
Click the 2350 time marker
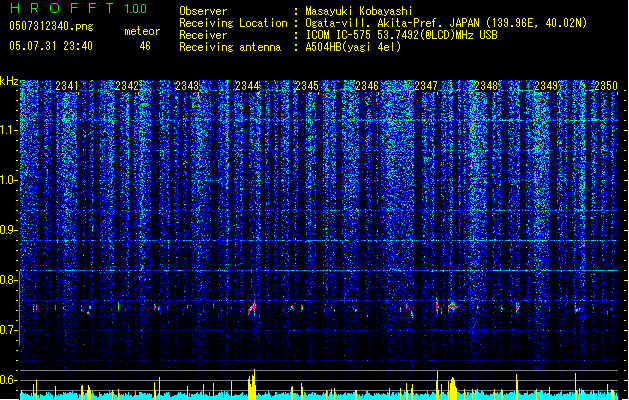click(606, 85)
